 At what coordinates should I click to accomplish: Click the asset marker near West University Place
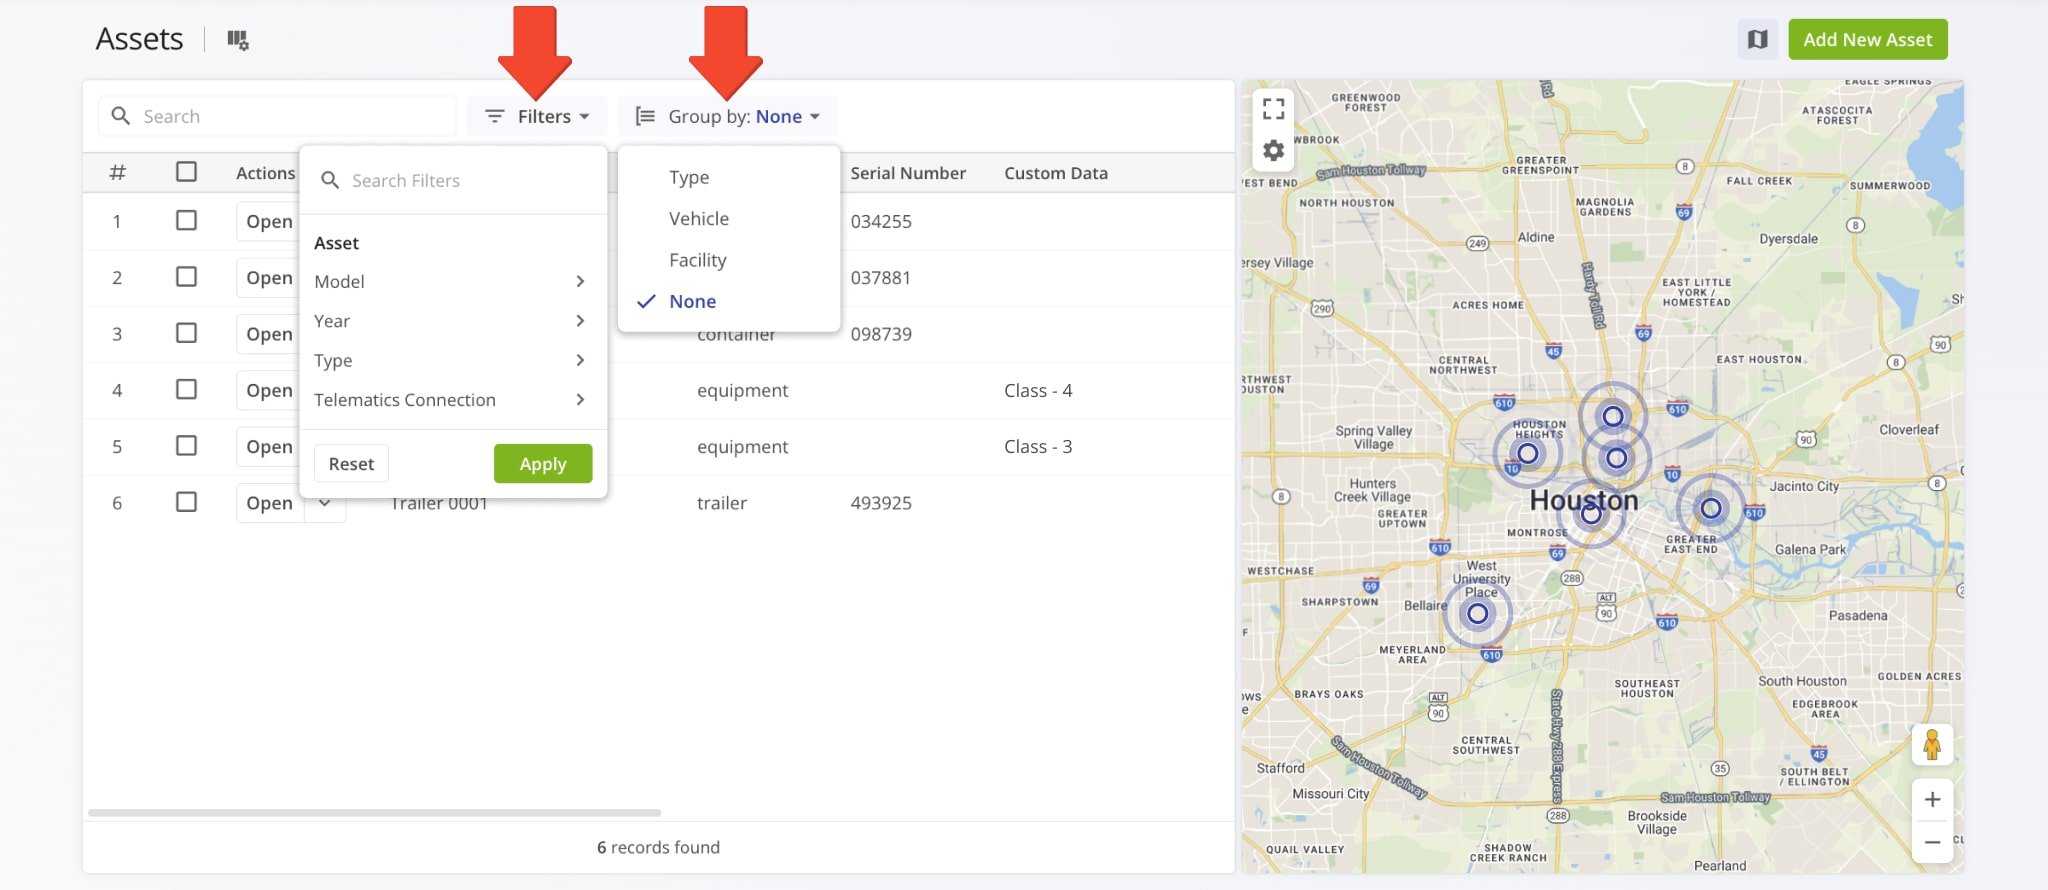click(1477, 613)
